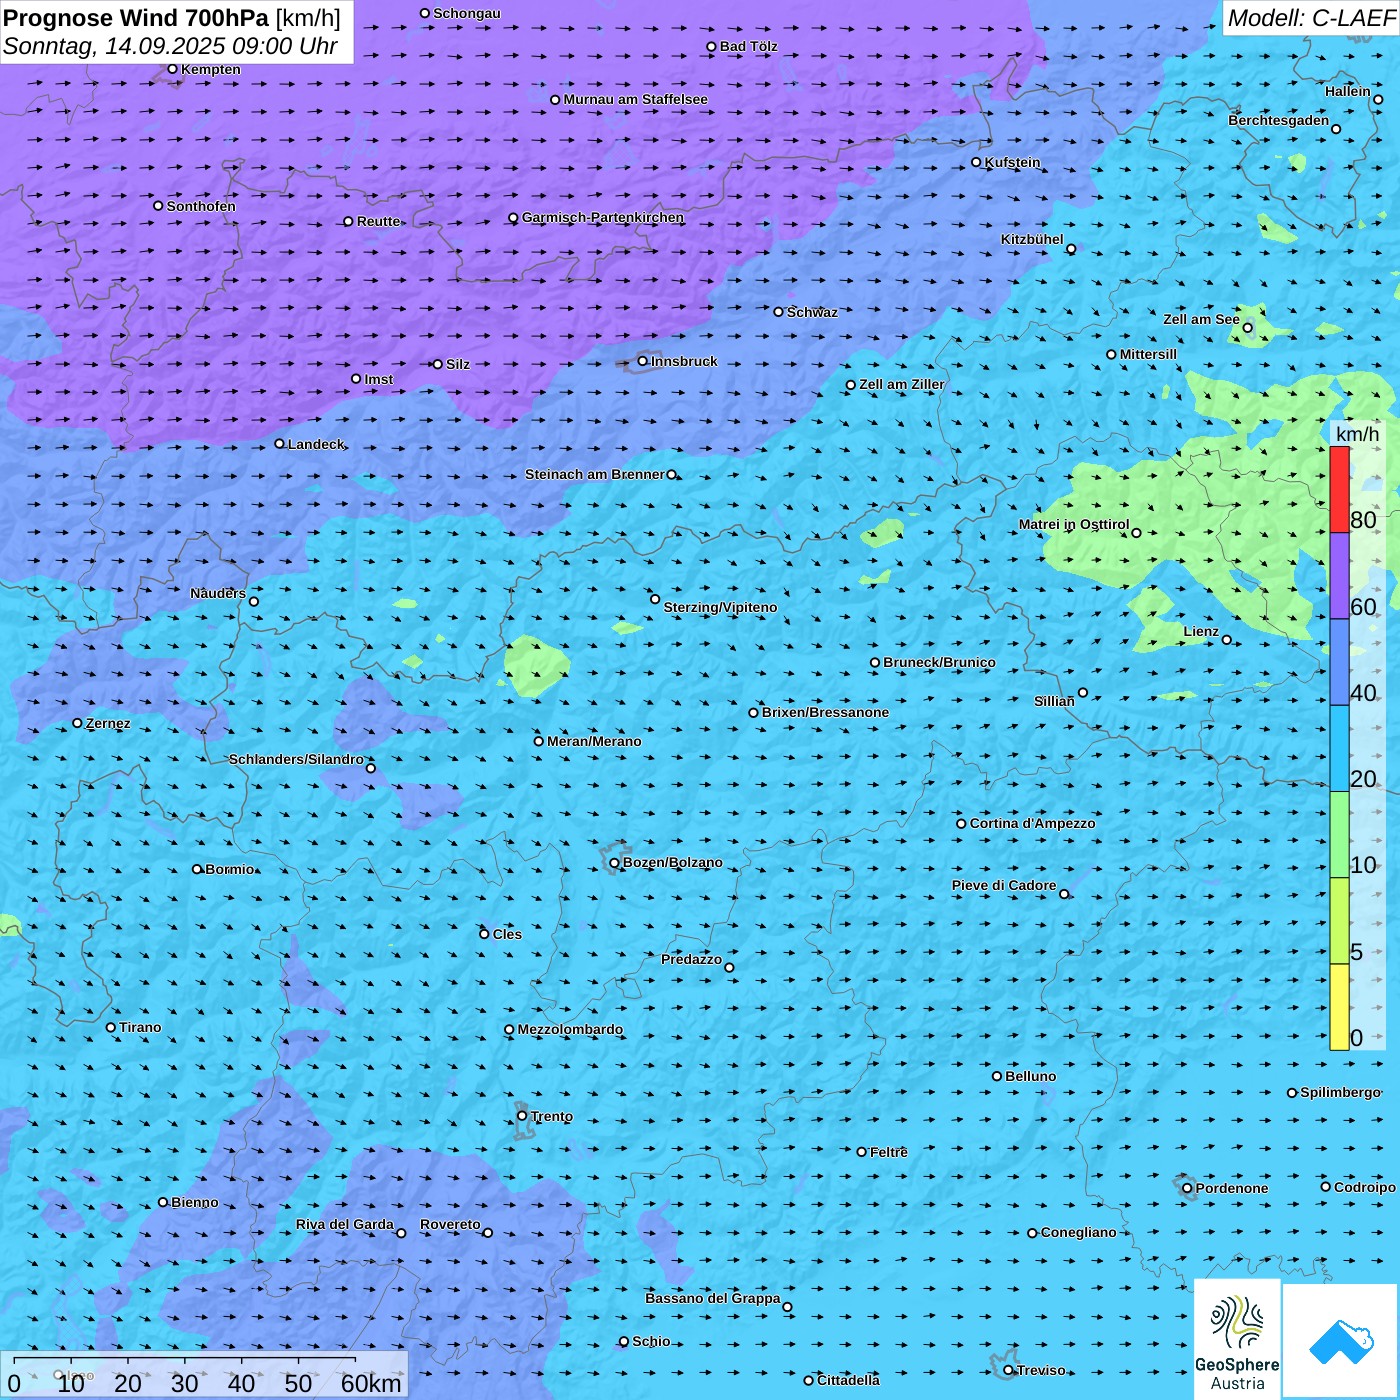The image size is (1400, 1400).
Task: Click the 'Sonthofen' label
Action: pyautogui.click(x=201, y=206)
